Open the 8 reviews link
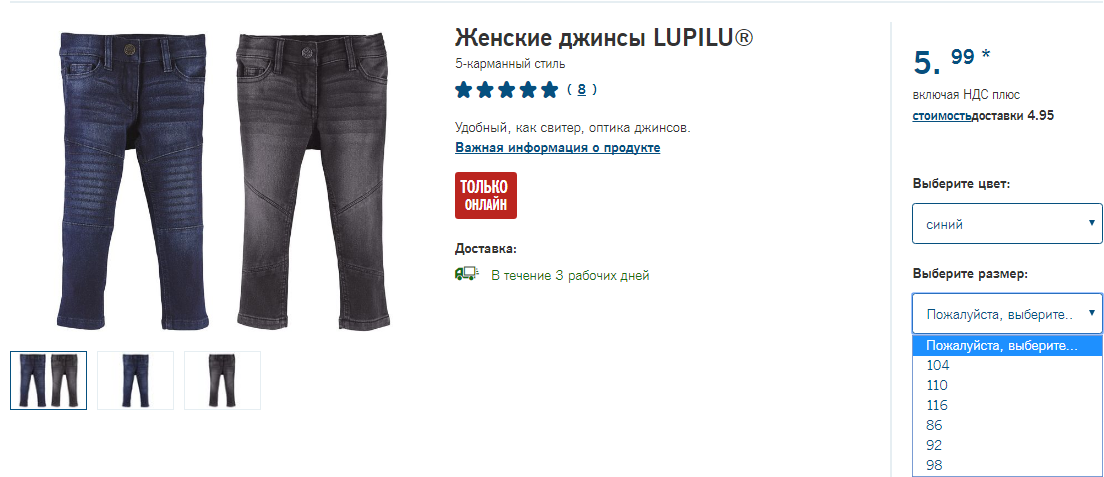 [x=582, y=89]
